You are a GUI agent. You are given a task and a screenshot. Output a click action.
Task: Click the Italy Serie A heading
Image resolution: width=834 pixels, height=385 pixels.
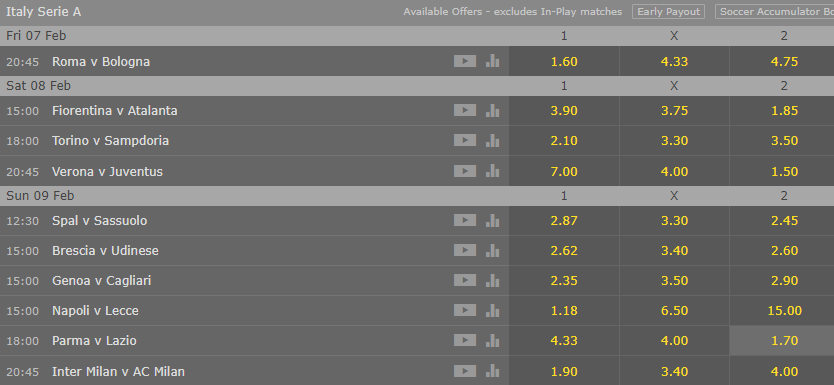click(44, 12)
